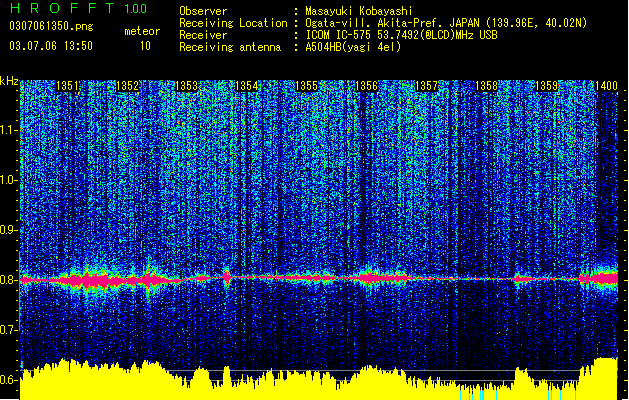Select the 1.0 frequency axis tick
The height and width of the screenshot is (400, 629).
point(9,180)
